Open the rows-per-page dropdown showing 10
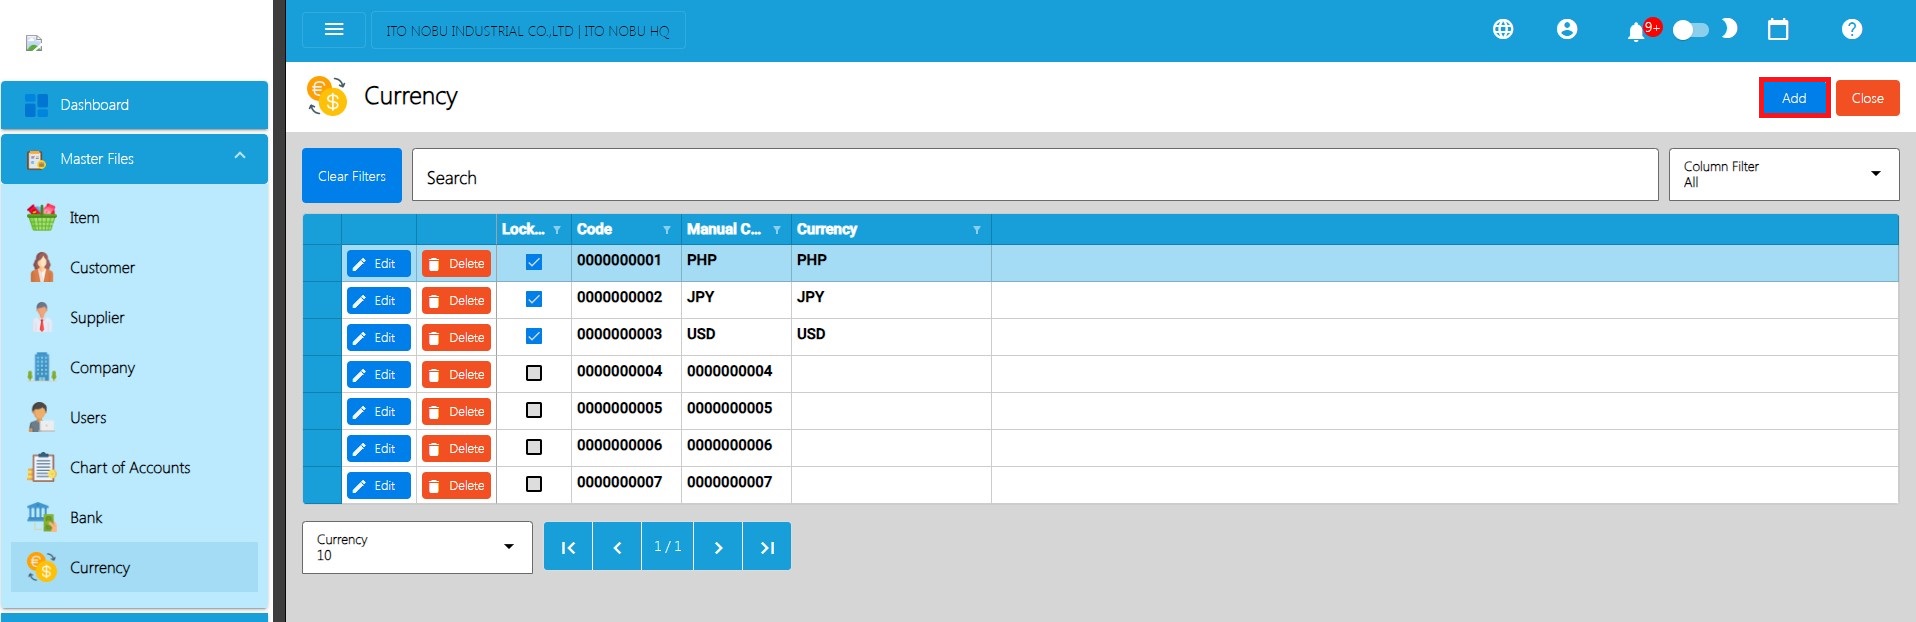The width and height of the screenshot is (1916, 622). coord(416,547)
